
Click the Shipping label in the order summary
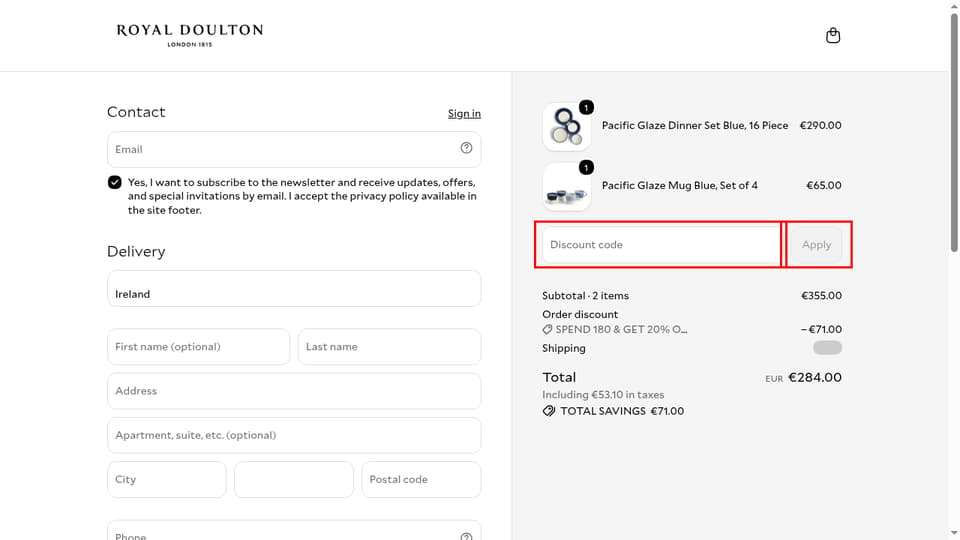[564, 348]
